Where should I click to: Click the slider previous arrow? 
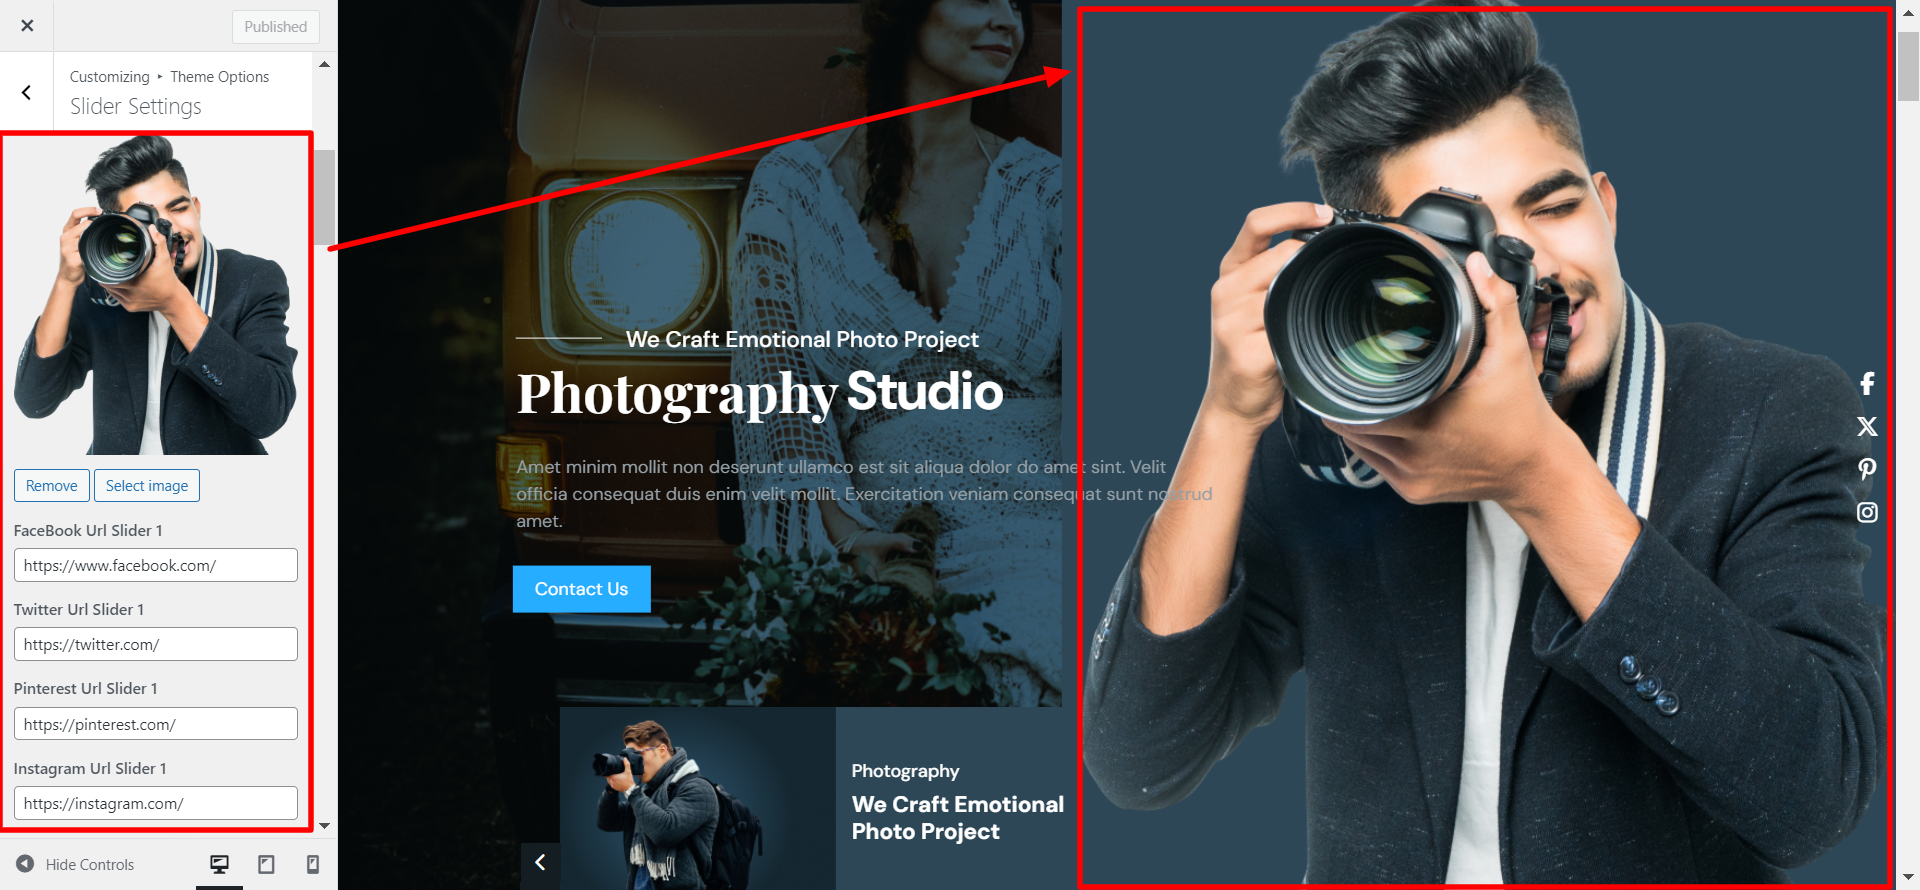[540, 862]
